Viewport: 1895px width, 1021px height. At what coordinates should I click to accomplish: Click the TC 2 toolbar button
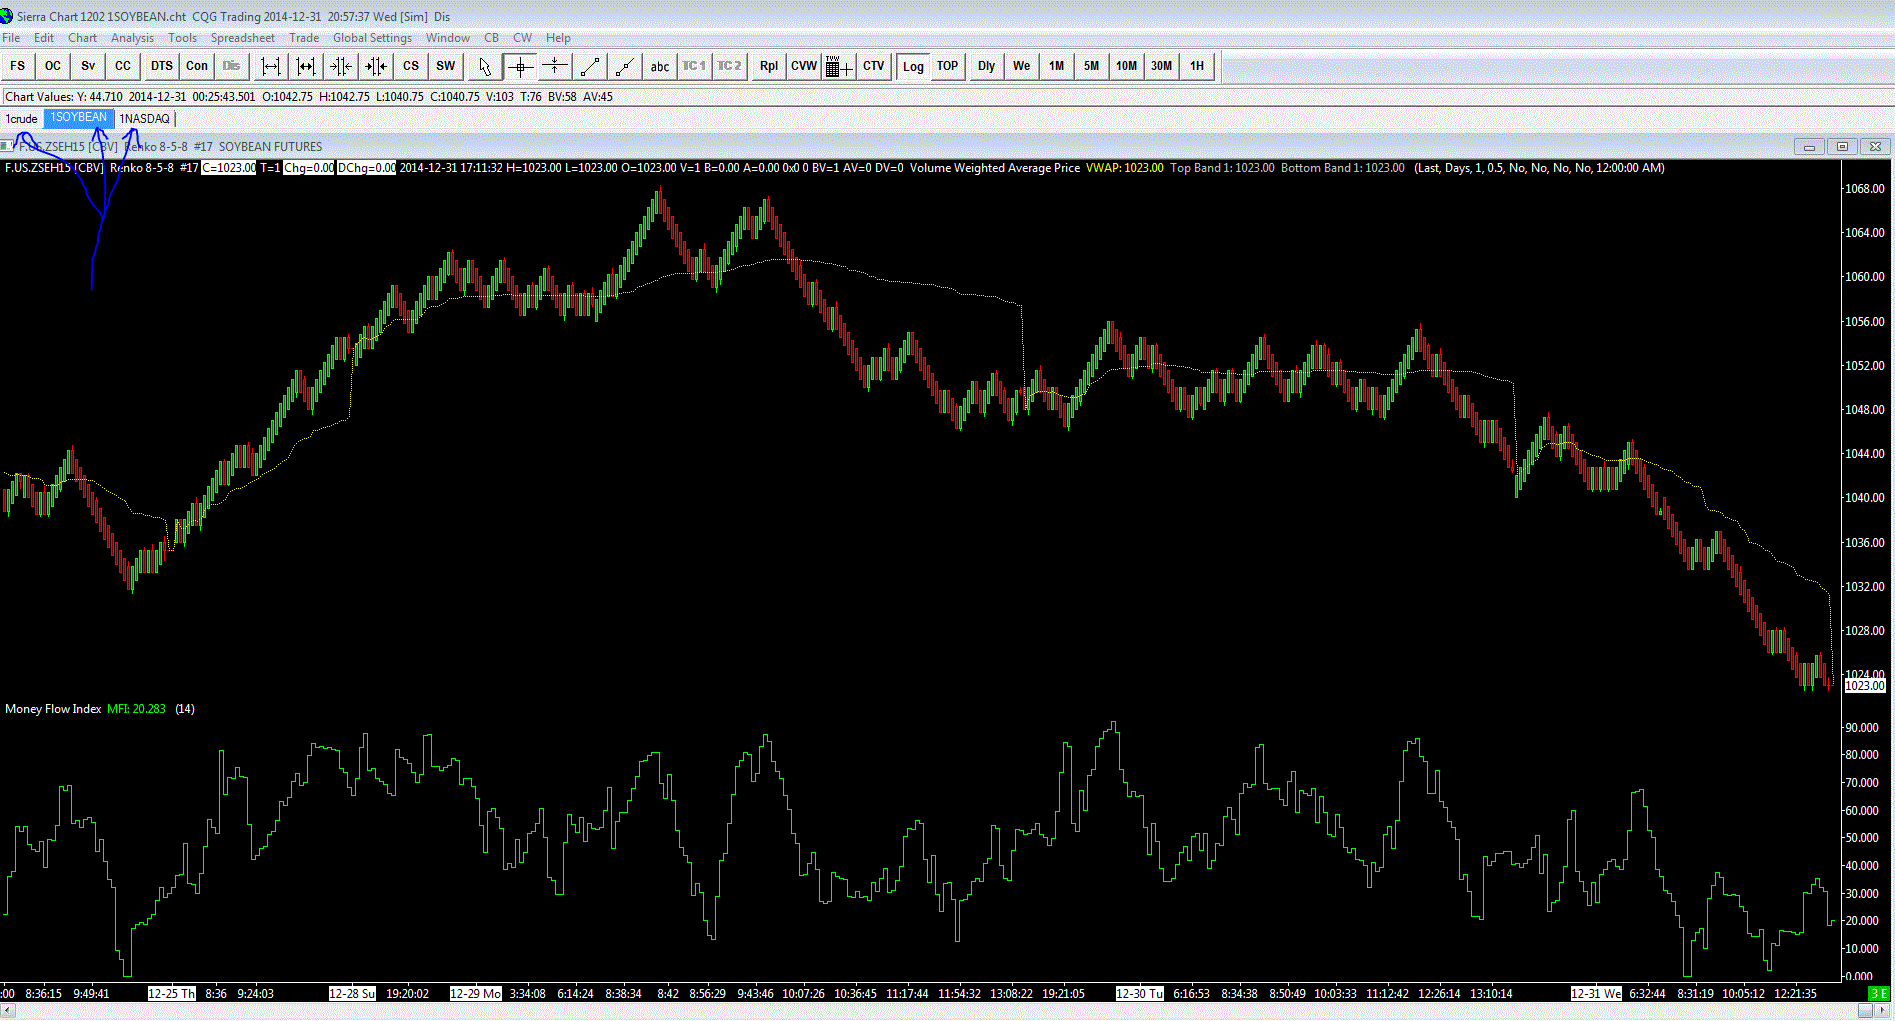tap(729, 66)
